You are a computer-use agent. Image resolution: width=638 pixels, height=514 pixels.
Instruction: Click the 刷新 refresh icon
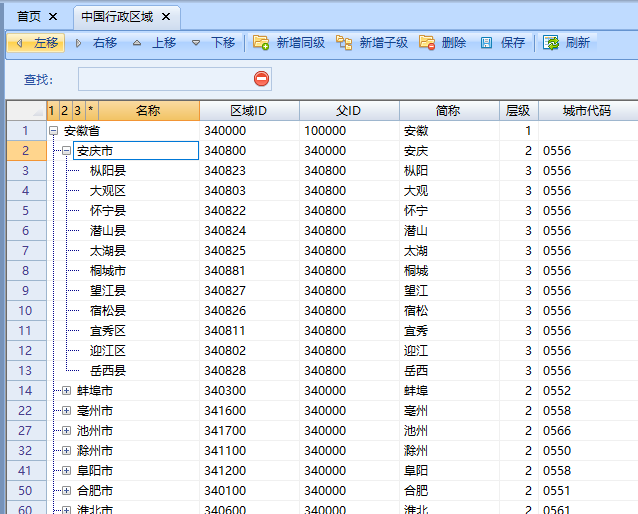pos(551,42)
